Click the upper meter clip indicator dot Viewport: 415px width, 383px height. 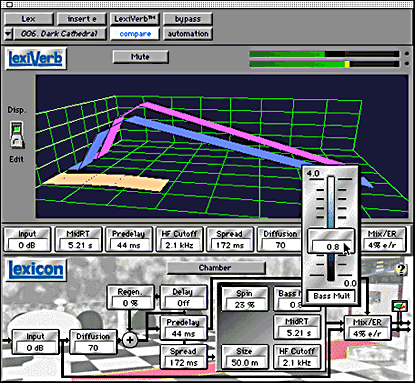click(x=407, y=54)
